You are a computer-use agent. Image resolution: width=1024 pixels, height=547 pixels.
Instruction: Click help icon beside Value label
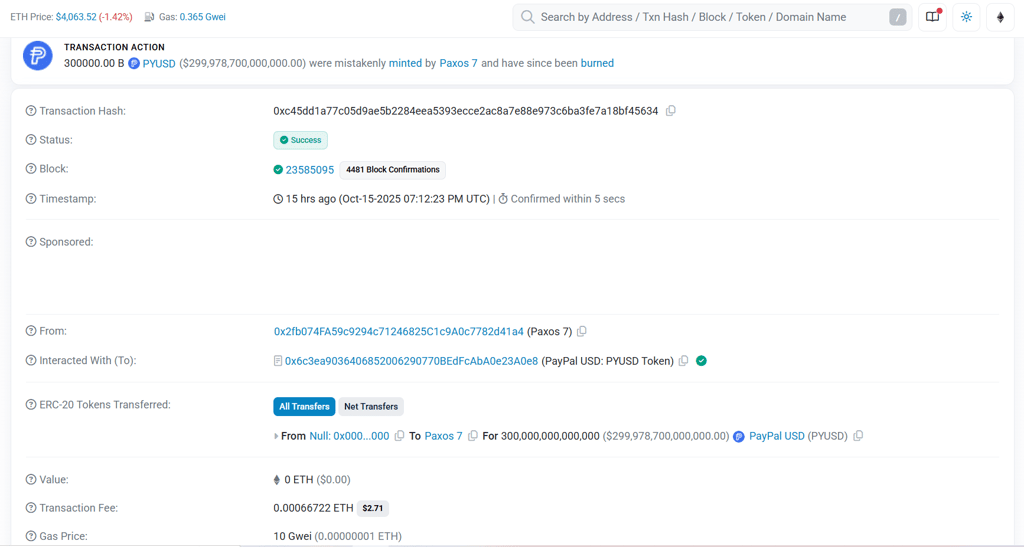(x=31, y=479)
